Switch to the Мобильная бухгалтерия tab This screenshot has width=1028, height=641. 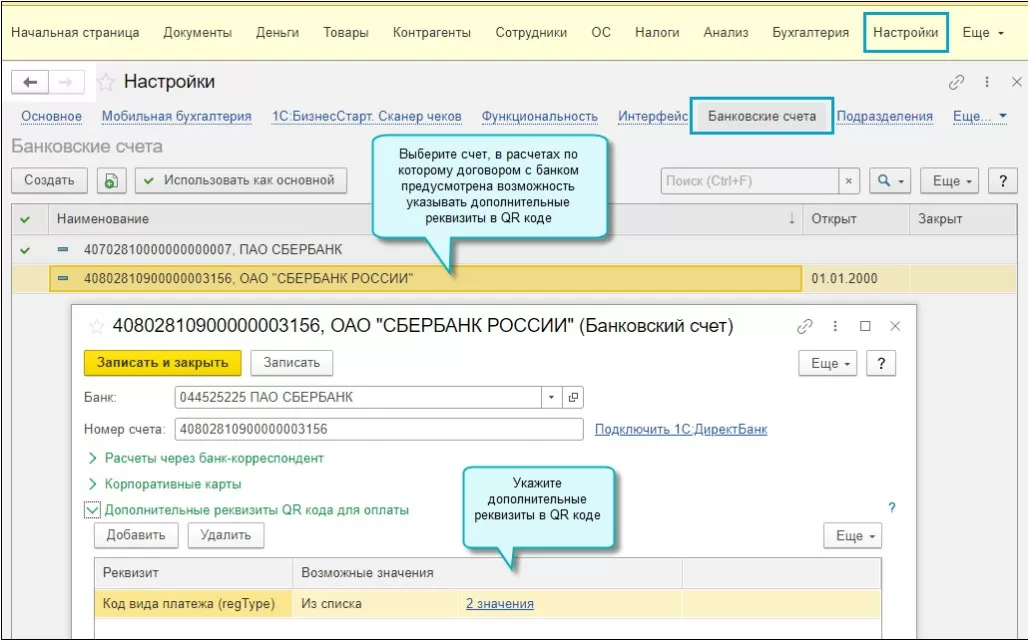pyautogui.click(x=176, y=117)
